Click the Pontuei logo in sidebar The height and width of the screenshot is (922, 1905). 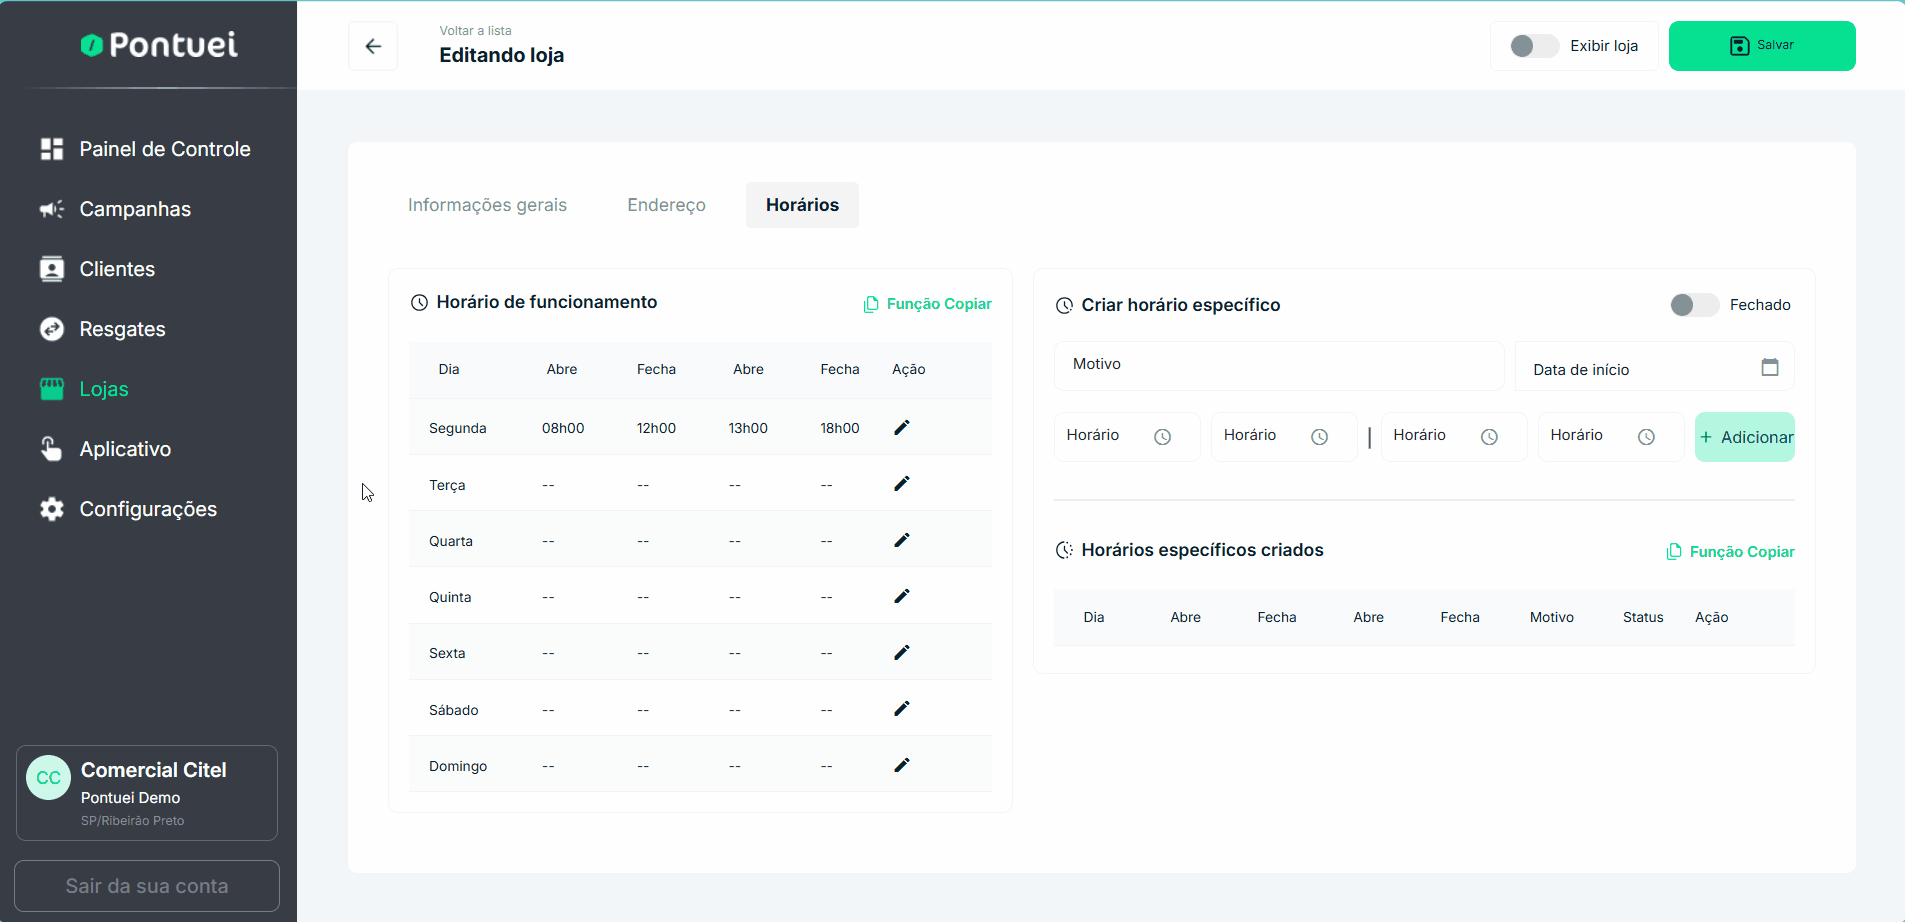click(x=160, y=45)
